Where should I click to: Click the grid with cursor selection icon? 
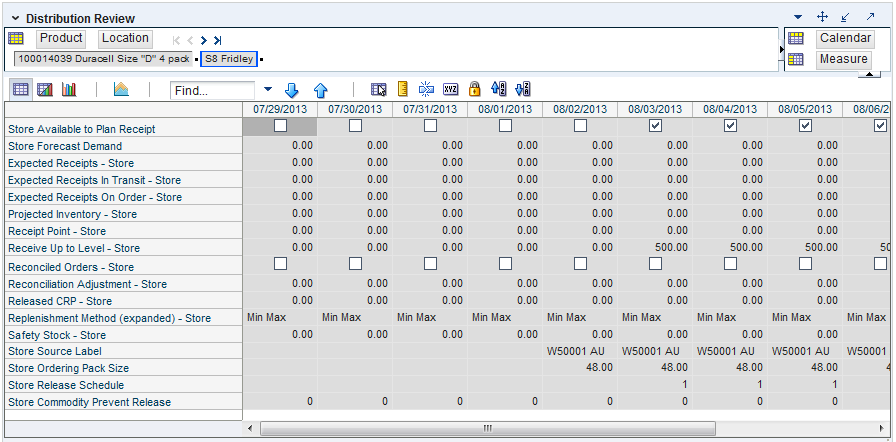click(378, 89)
